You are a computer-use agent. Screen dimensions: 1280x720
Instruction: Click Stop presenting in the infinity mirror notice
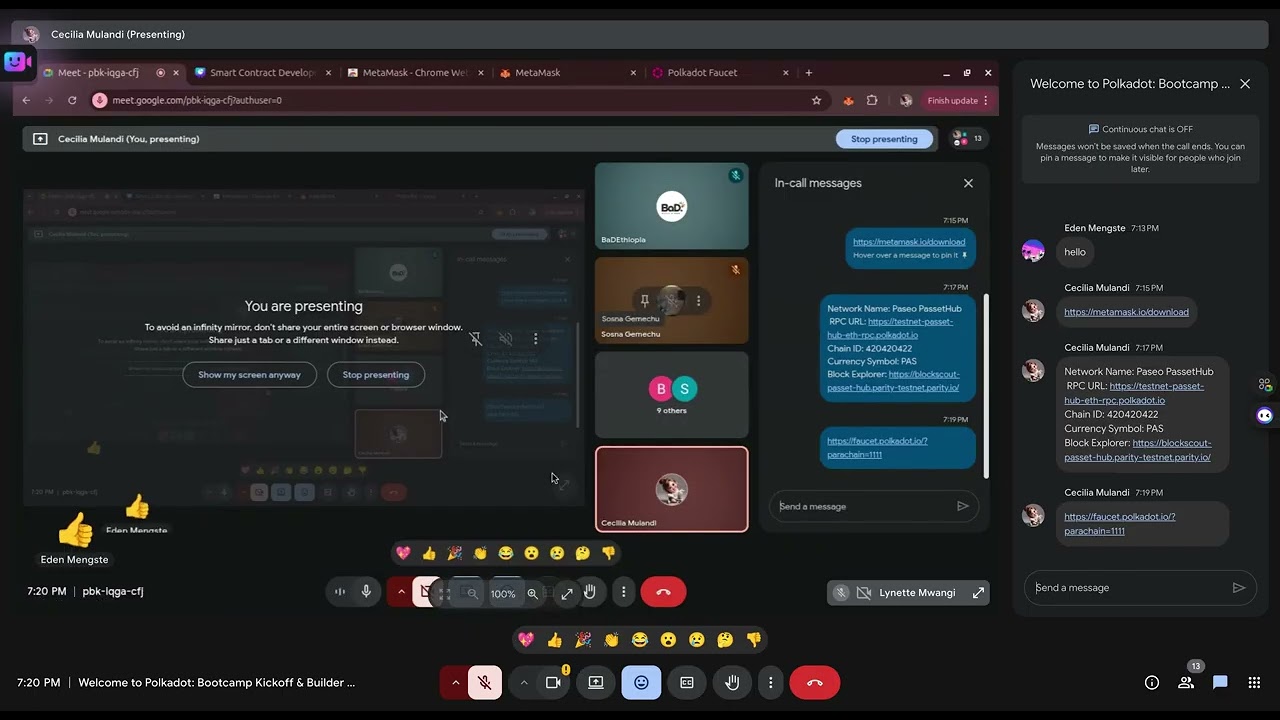376,375
